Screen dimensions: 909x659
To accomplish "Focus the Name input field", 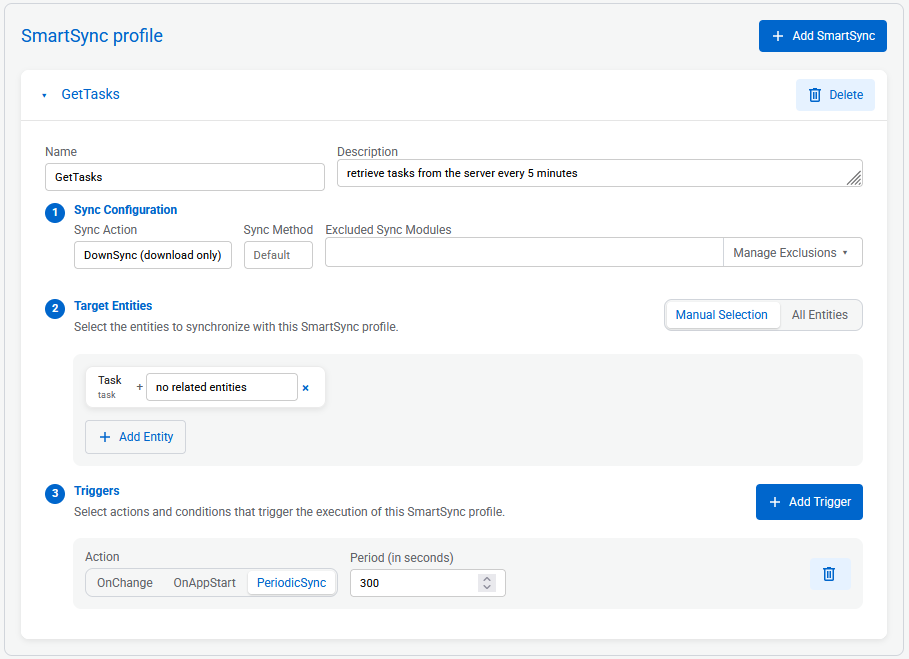I will [184, 177].
